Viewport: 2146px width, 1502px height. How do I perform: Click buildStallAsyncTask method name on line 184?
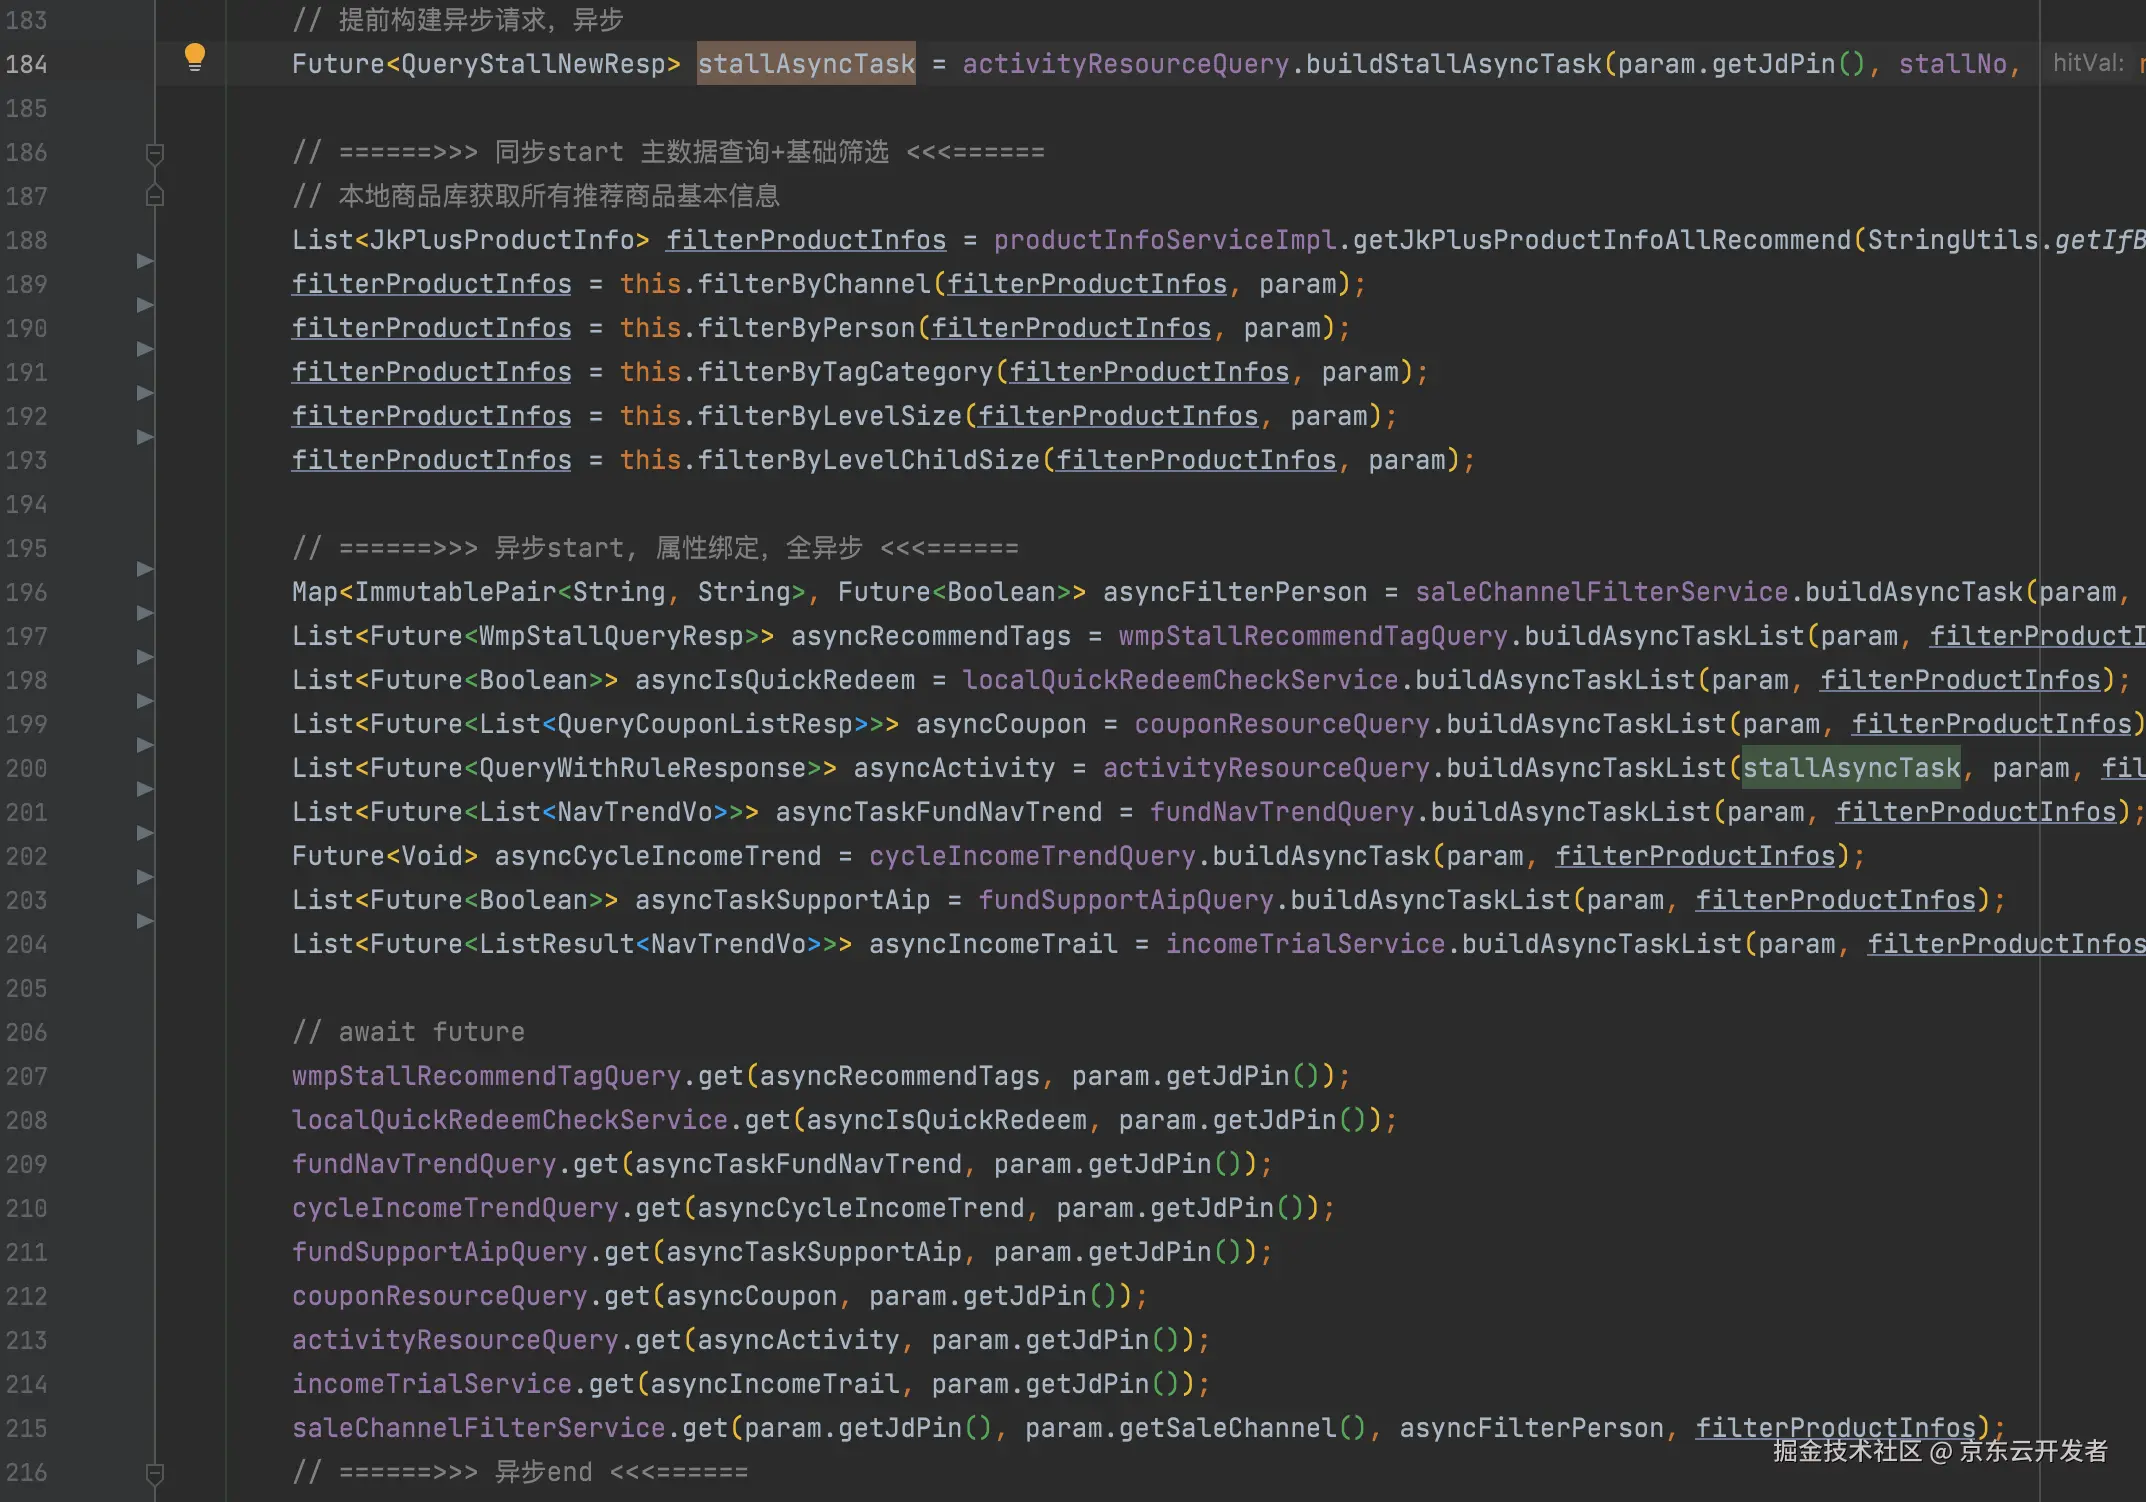[x=1453, y=64]
